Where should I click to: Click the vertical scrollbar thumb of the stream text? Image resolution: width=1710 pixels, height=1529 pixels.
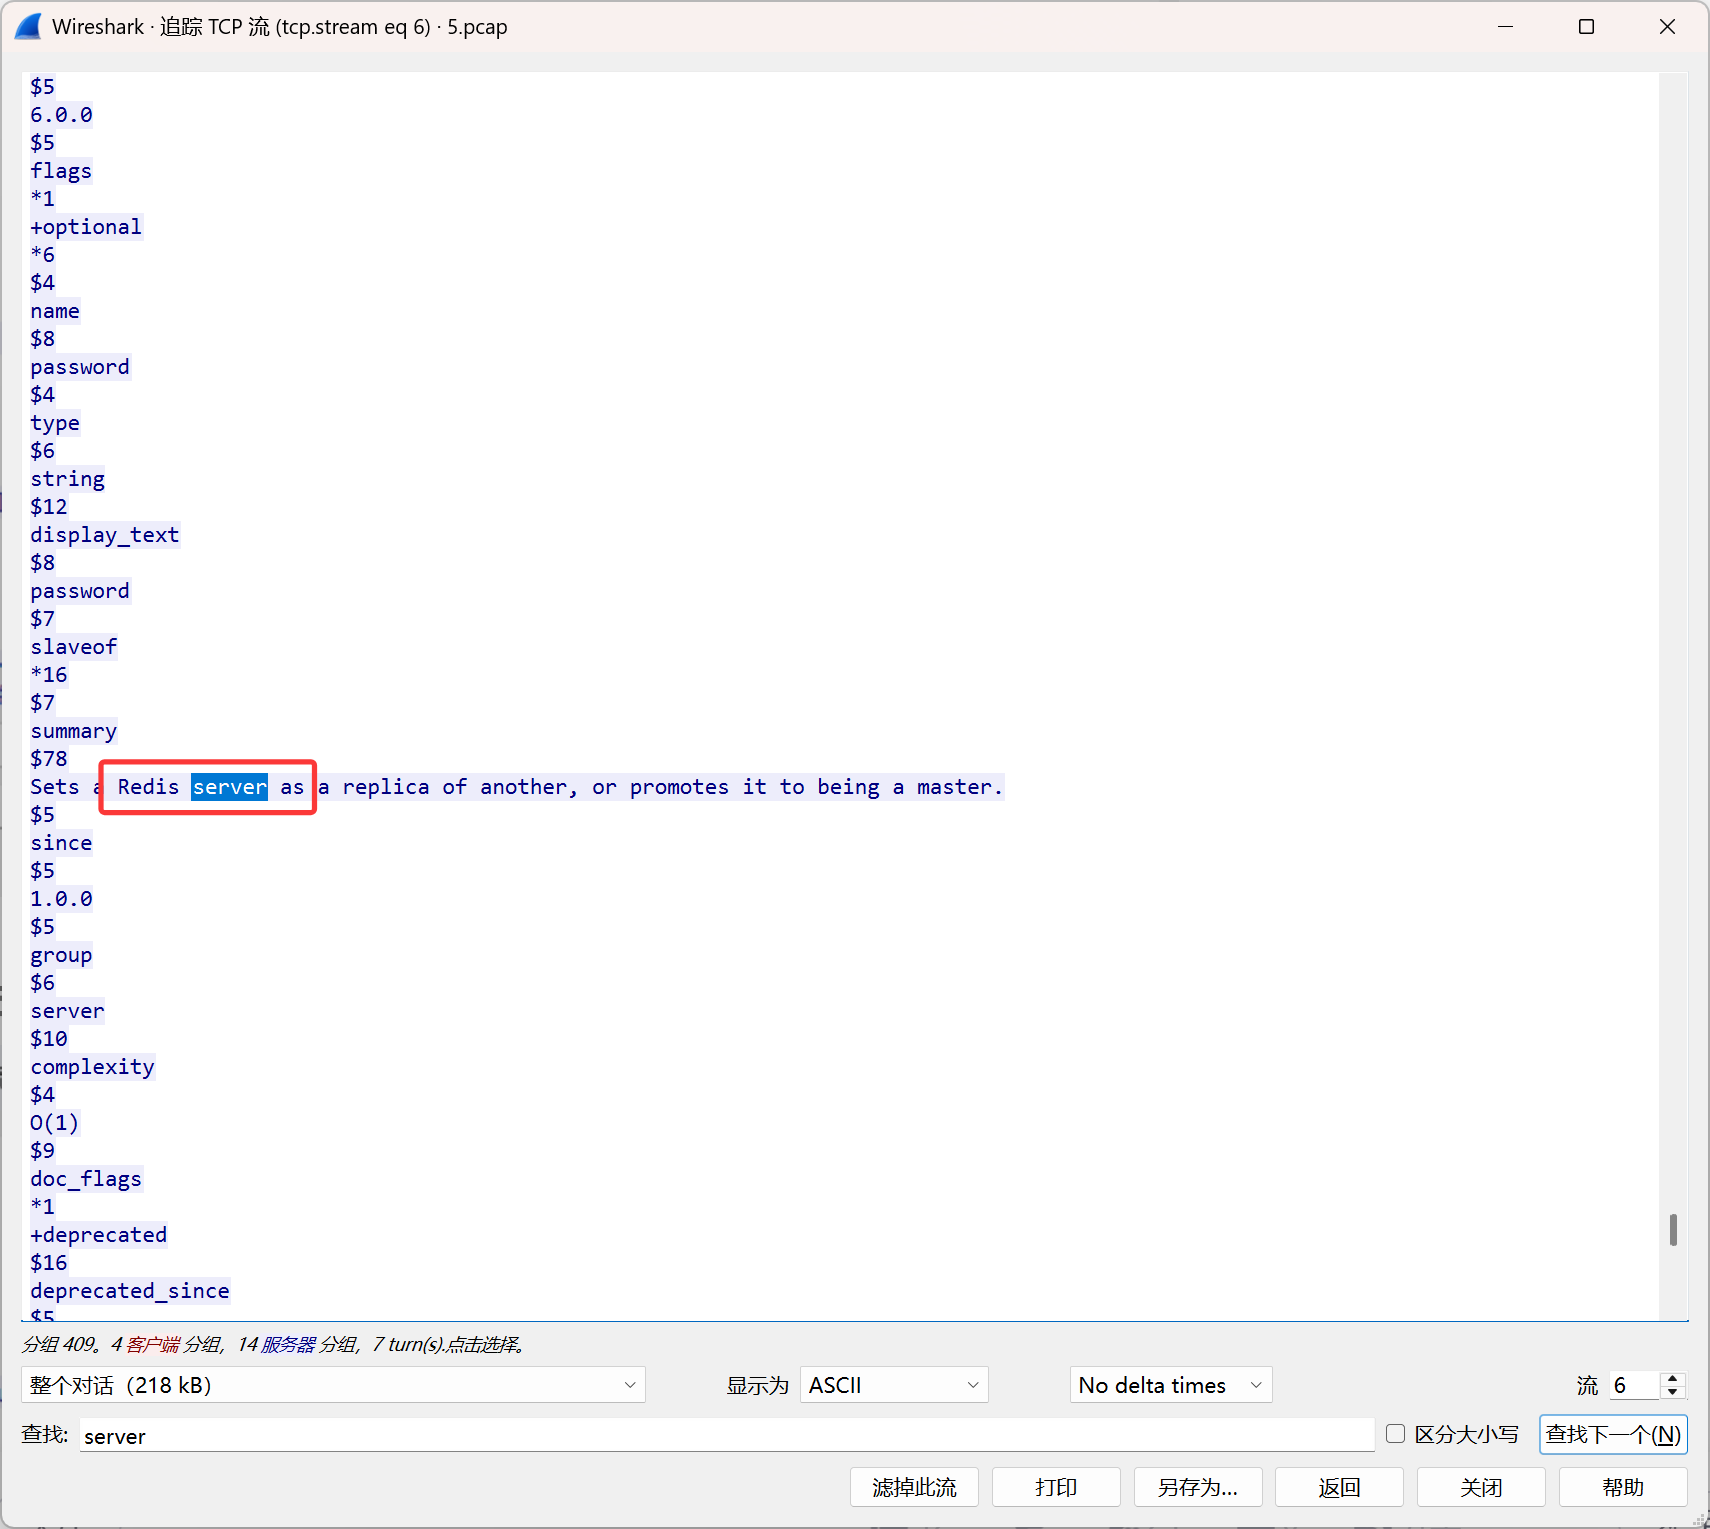[x=1673, y=1230]
